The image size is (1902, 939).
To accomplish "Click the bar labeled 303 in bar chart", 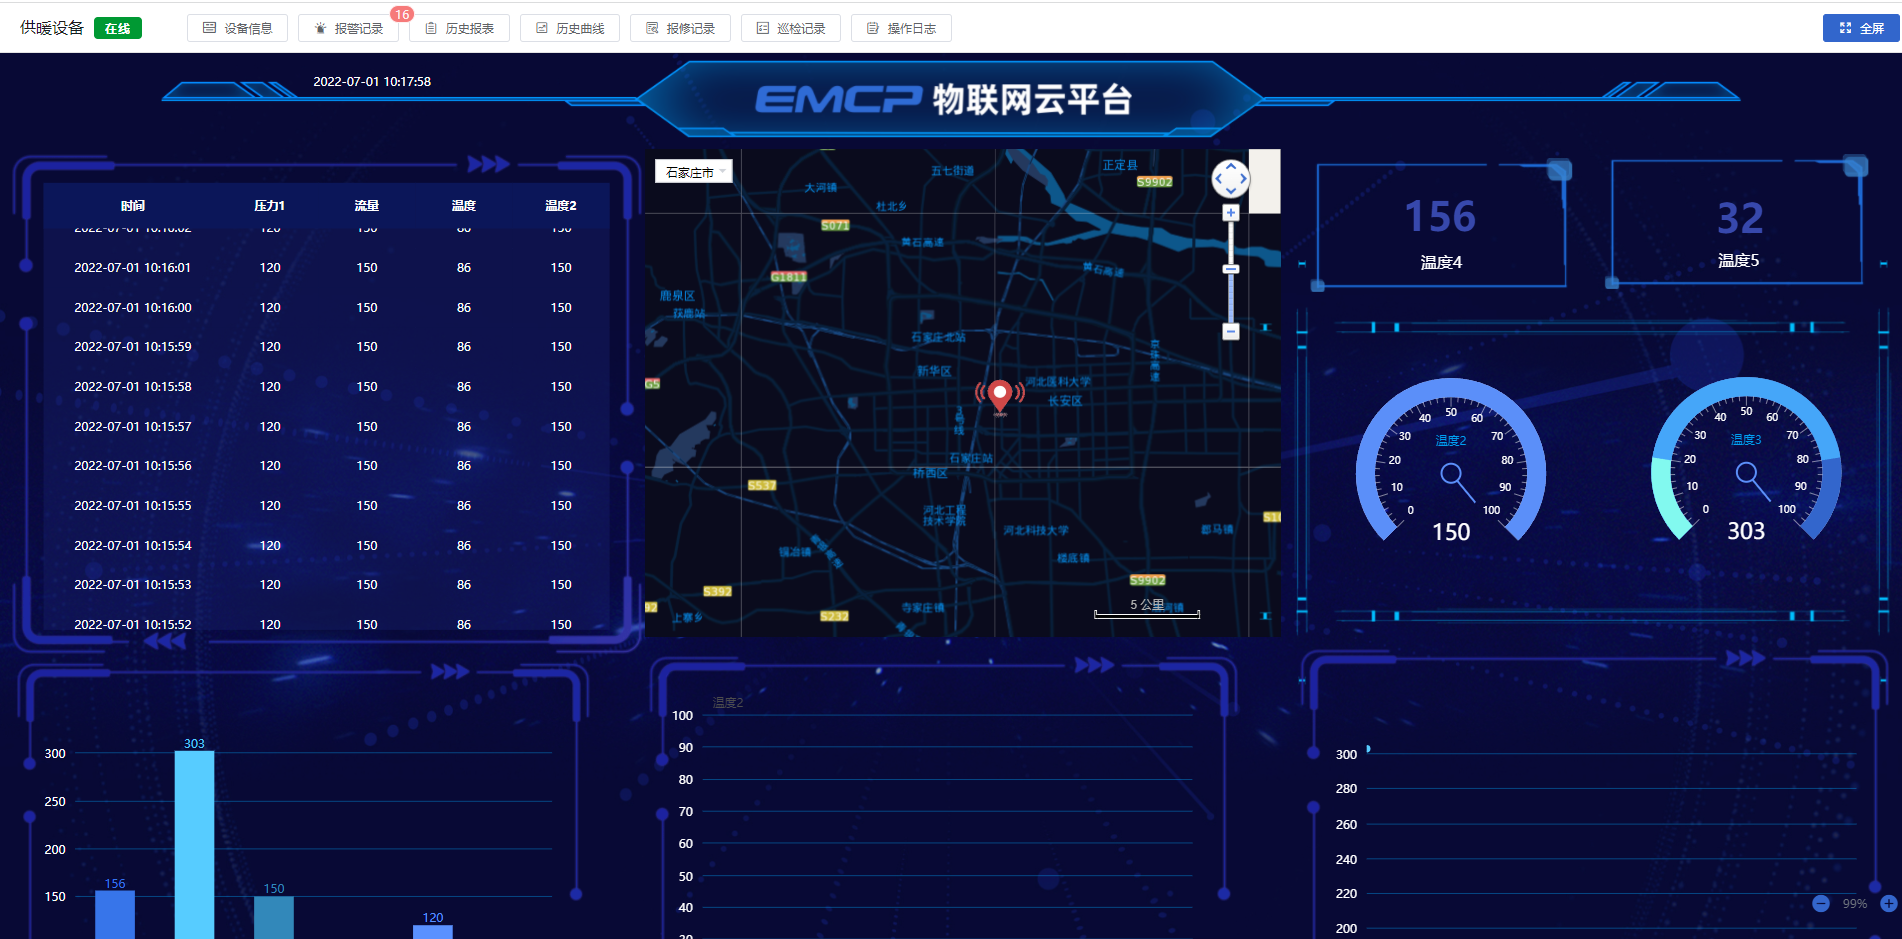I will pos(194,845).
